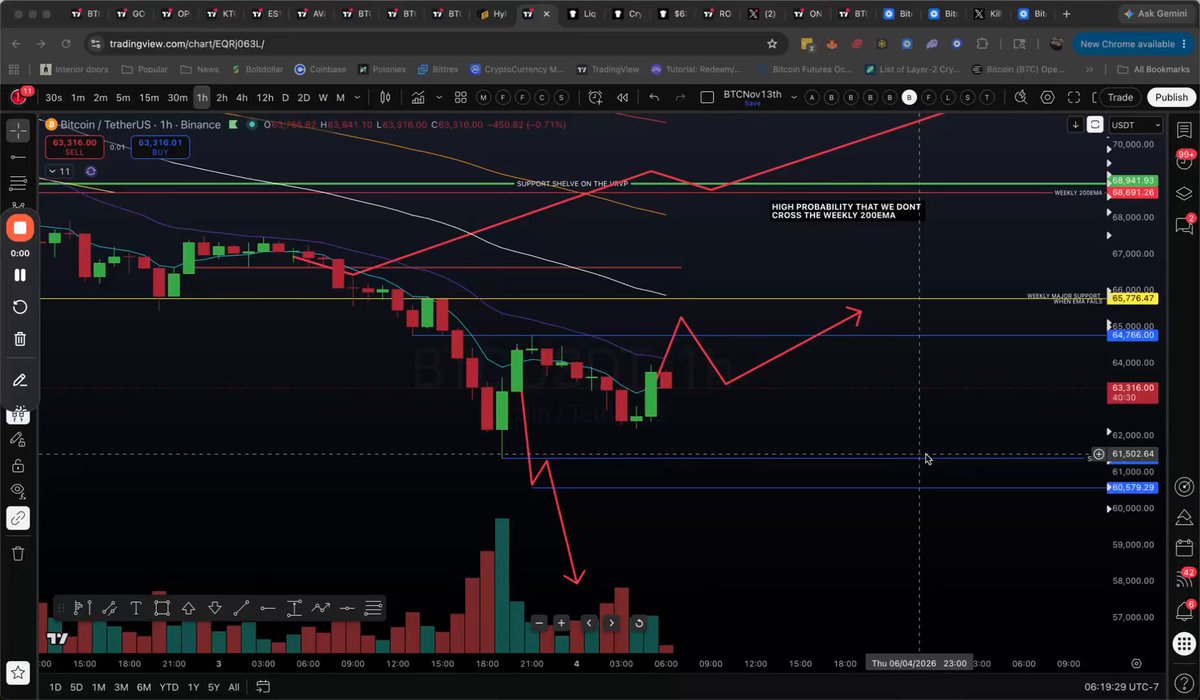Select the 15m timeframe

148,97
